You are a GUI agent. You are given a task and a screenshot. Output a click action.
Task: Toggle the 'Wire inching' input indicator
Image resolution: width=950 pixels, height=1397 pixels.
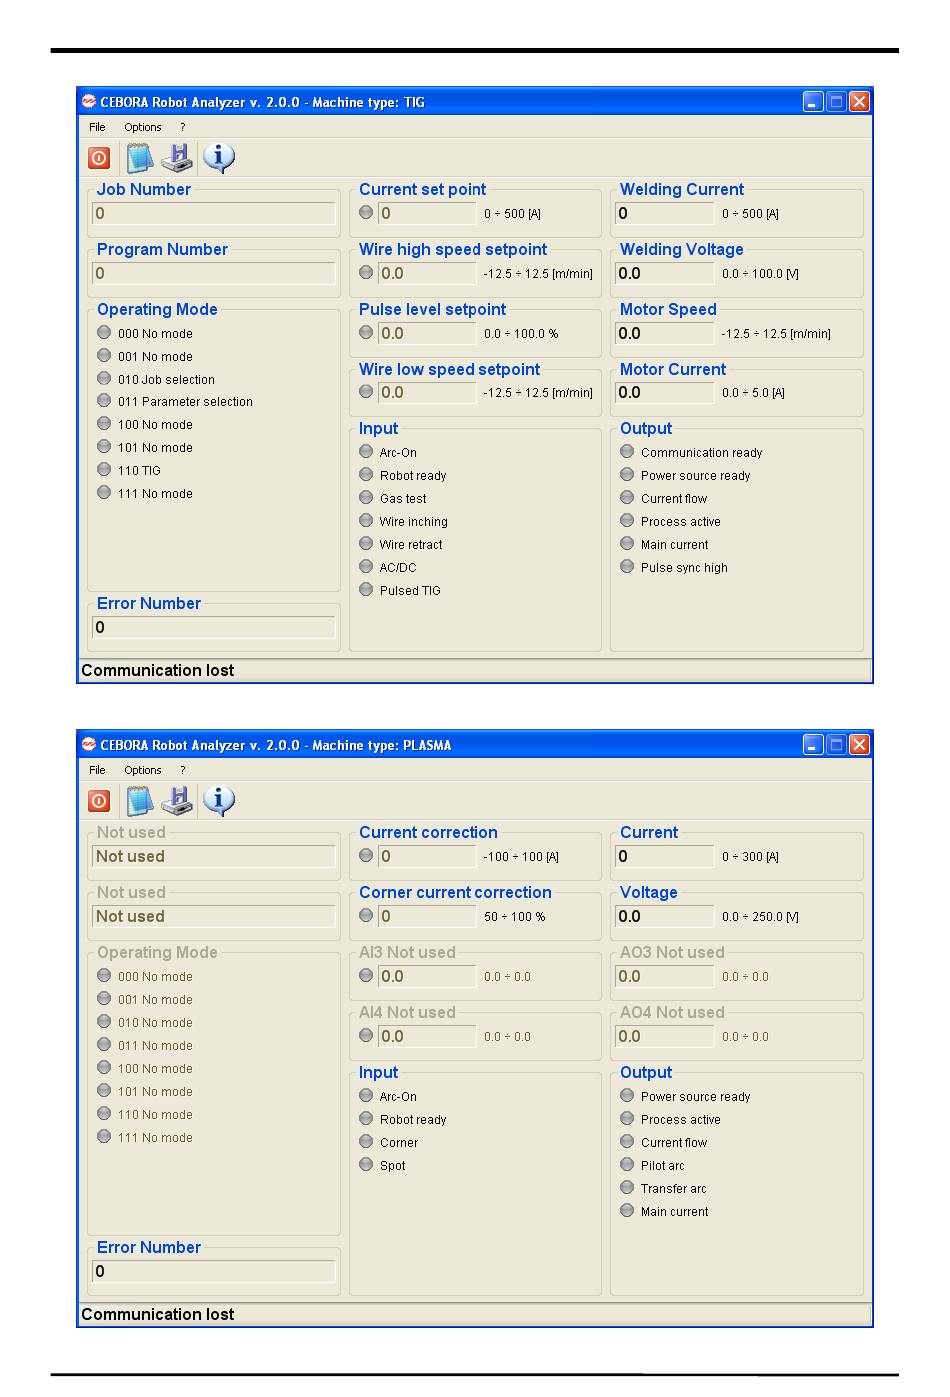[366, 521]
